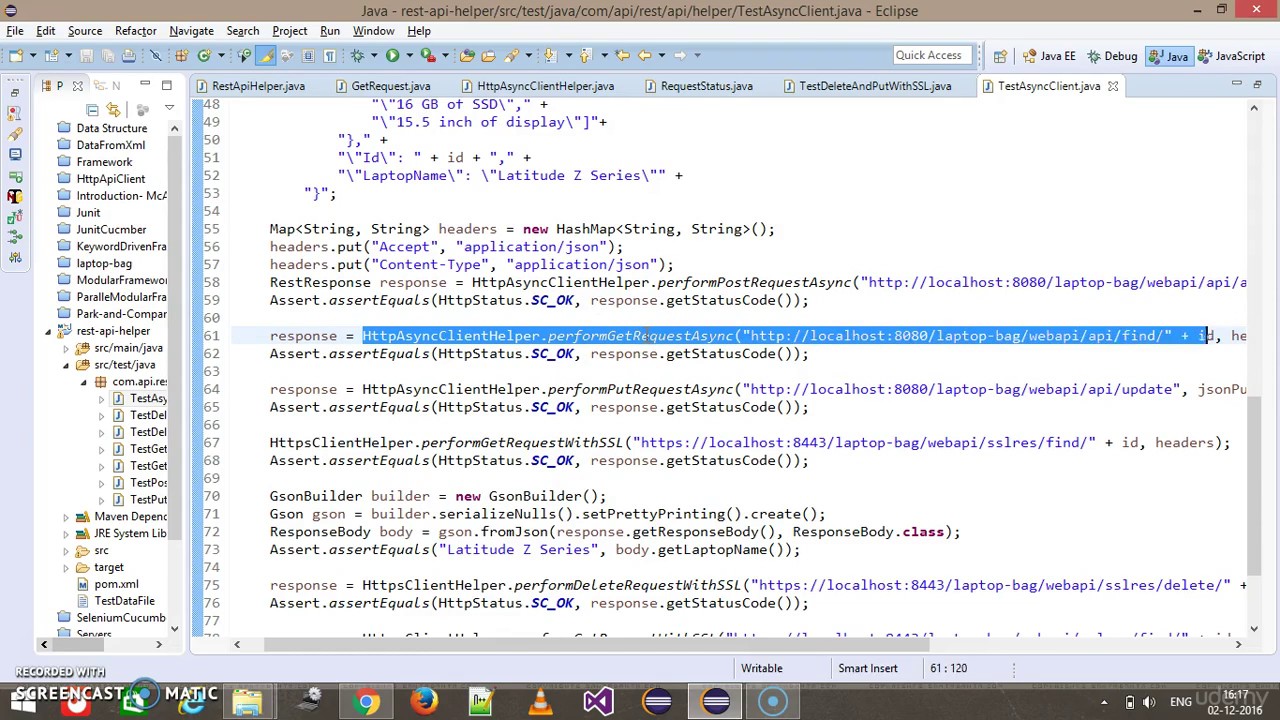Open Firefox from the taskbar

tap(425, 702)
